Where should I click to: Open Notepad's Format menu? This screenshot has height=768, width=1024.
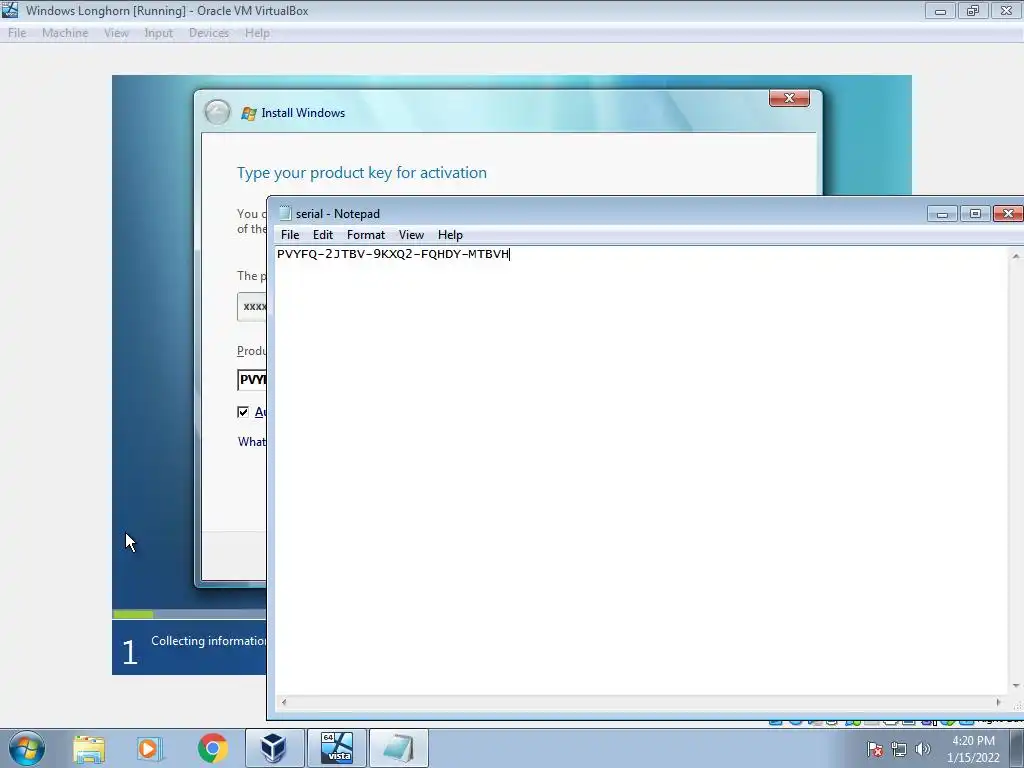[x=366, y=235]
